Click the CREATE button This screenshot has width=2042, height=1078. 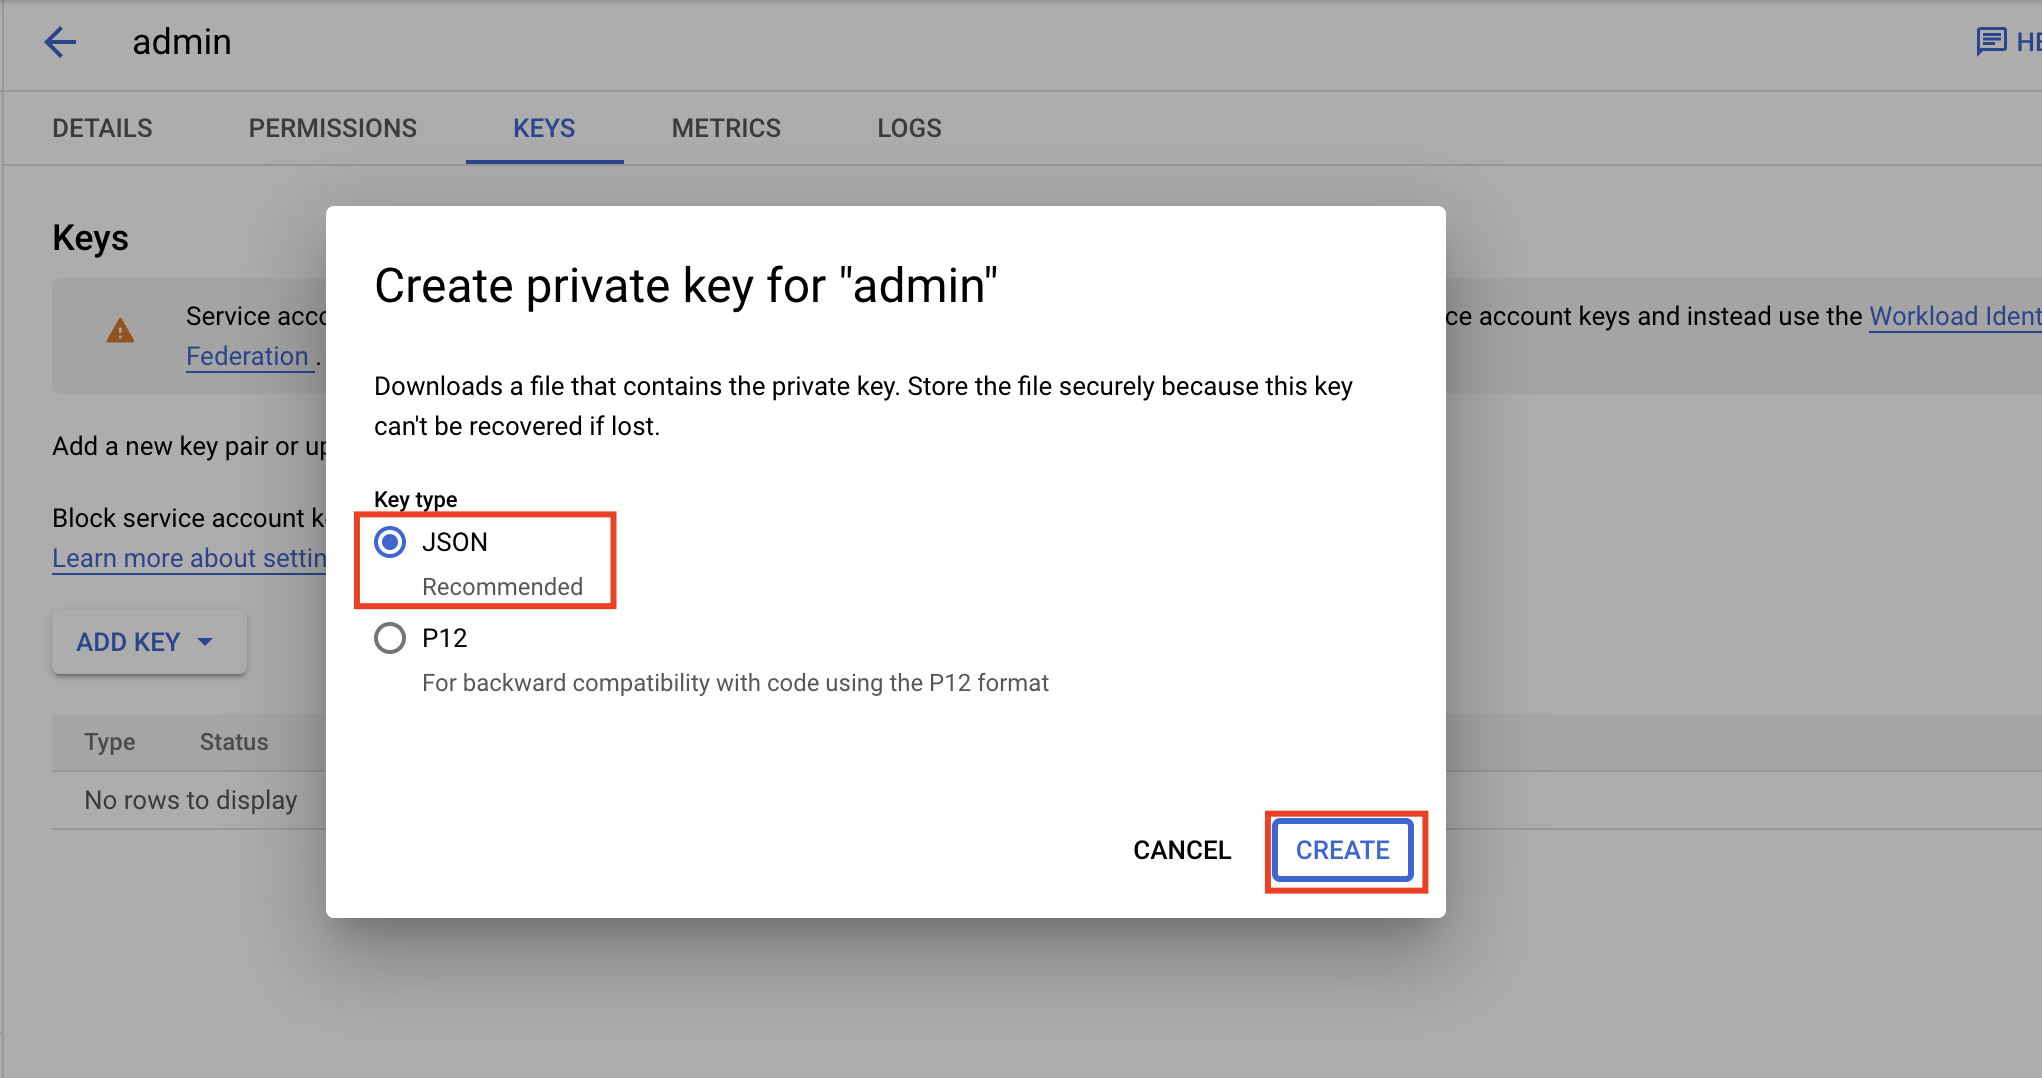(x=1342, y=850)
